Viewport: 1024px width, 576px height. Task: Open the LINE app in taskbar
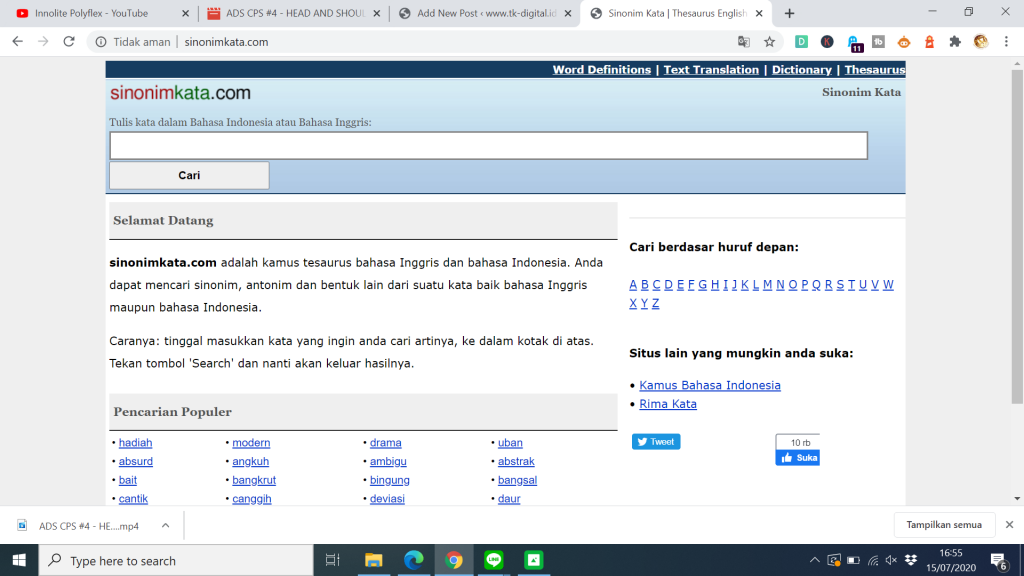point(493,560)
